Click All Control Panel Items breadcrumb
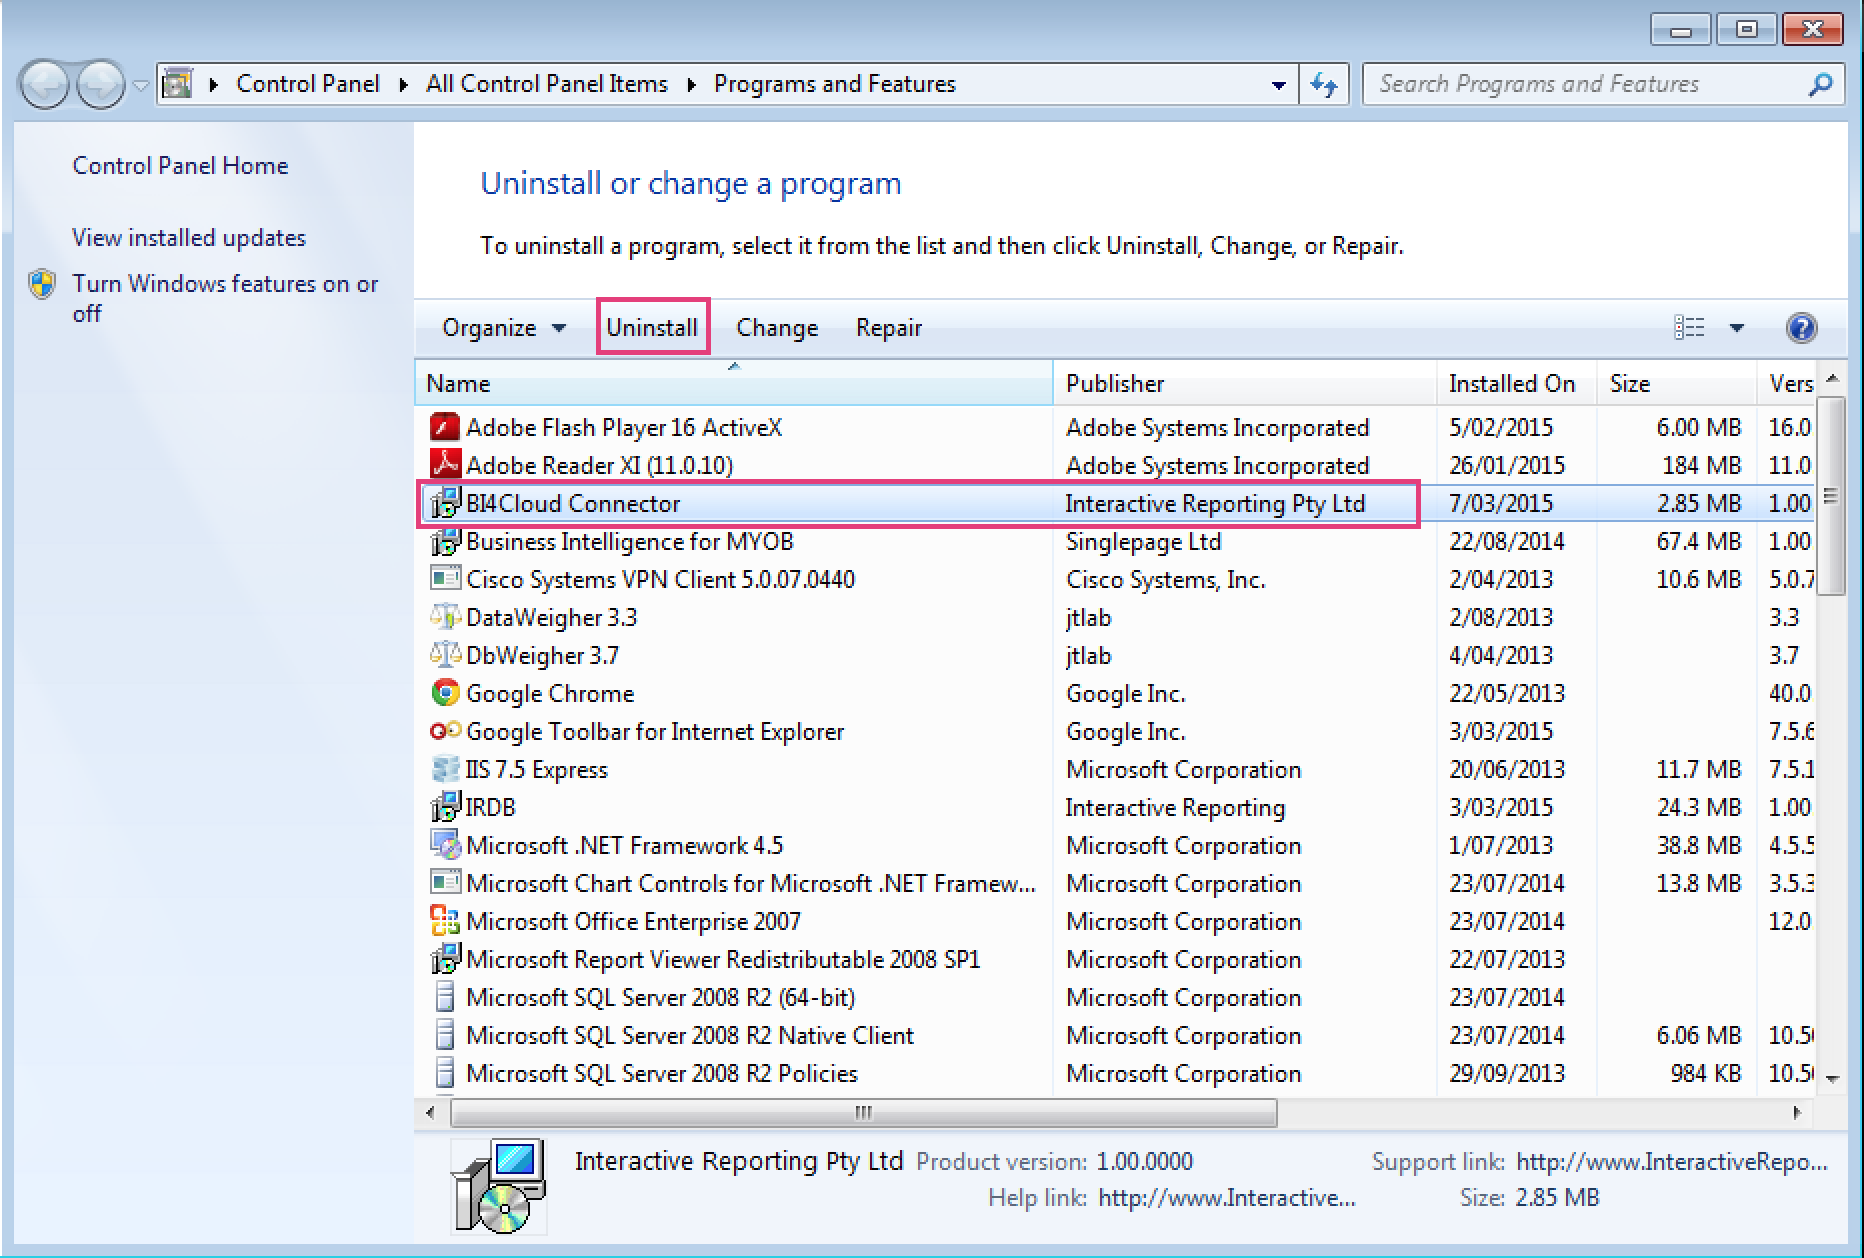The width and height of the screenshot is (1864, 1258). (x=547, y=84)
